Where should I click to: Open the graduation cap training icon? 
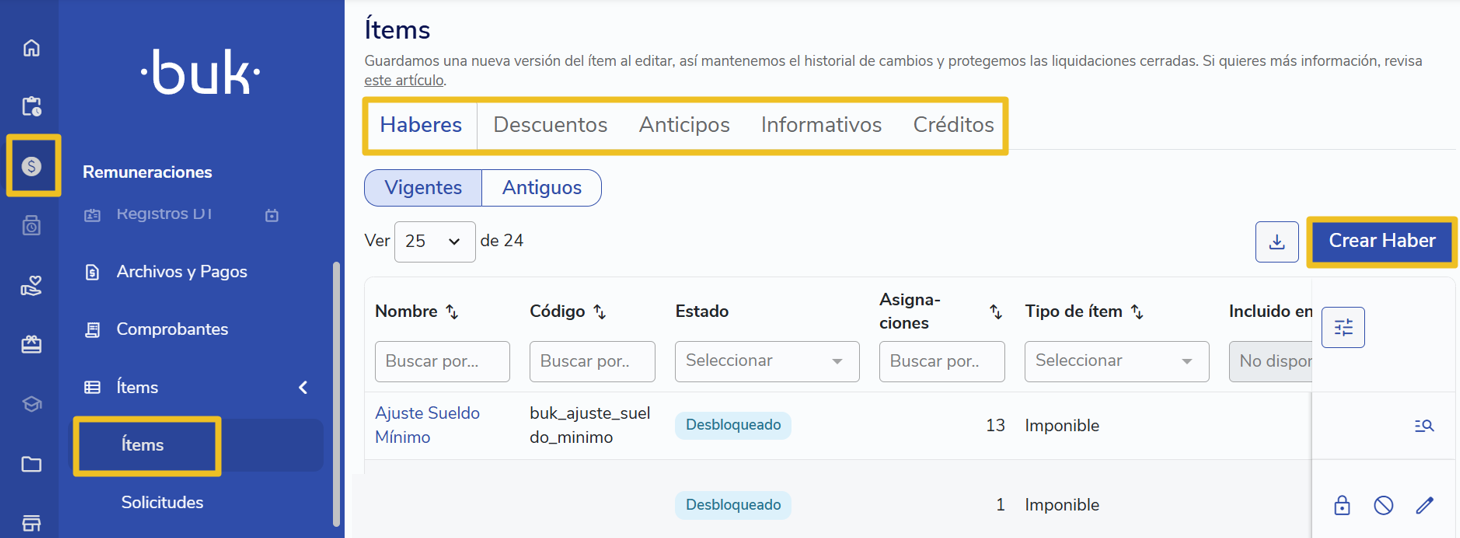(x=31, y=405)
